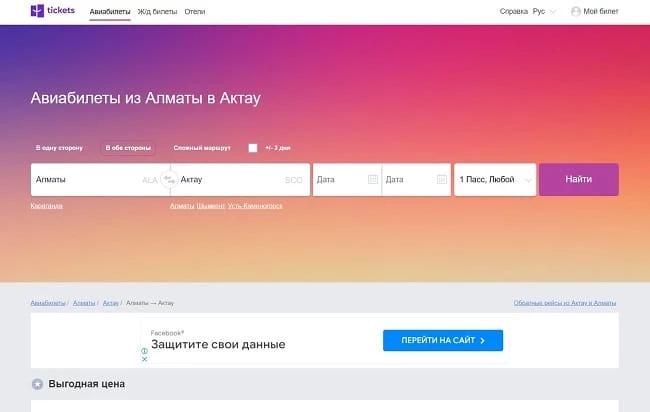Open the 1 Пасс, Любой passengers dropdown
This screenshot has height=412, width=650.
(x=495, y=179)
